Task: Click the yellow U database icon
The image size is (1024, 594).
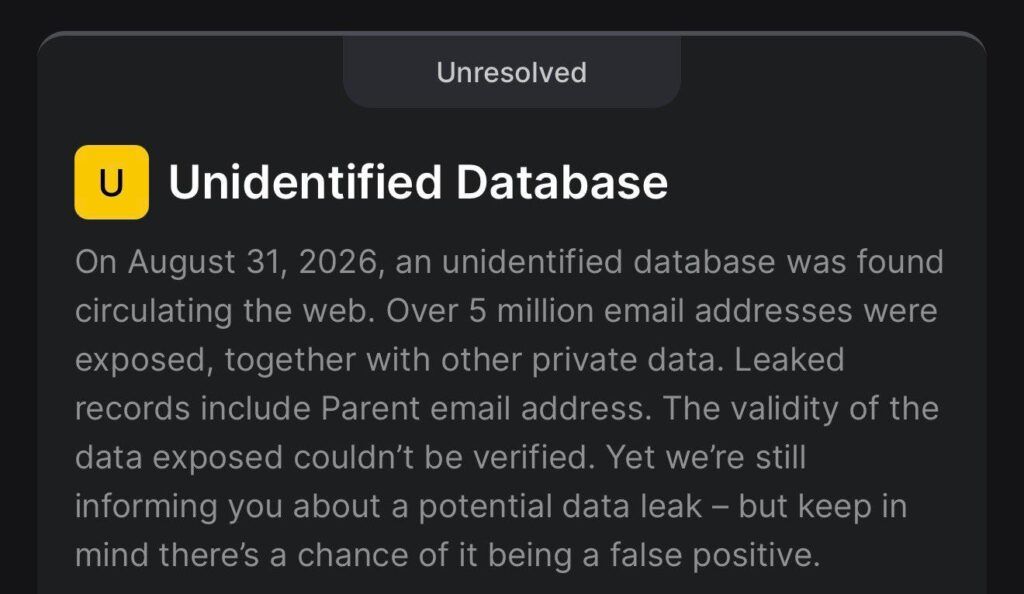Action: tap(112, 182)
